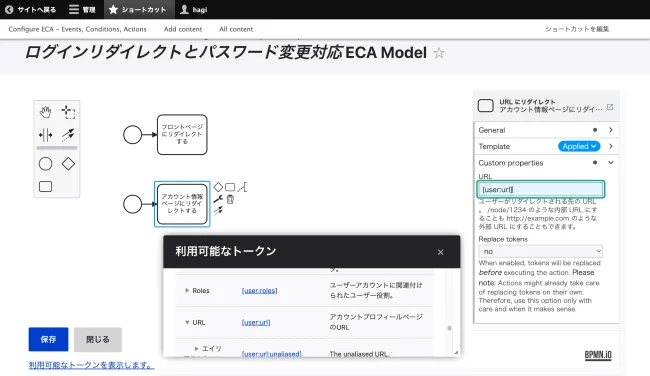Change element type with wrench icon

pyautogui.click(x=218, y=199)
